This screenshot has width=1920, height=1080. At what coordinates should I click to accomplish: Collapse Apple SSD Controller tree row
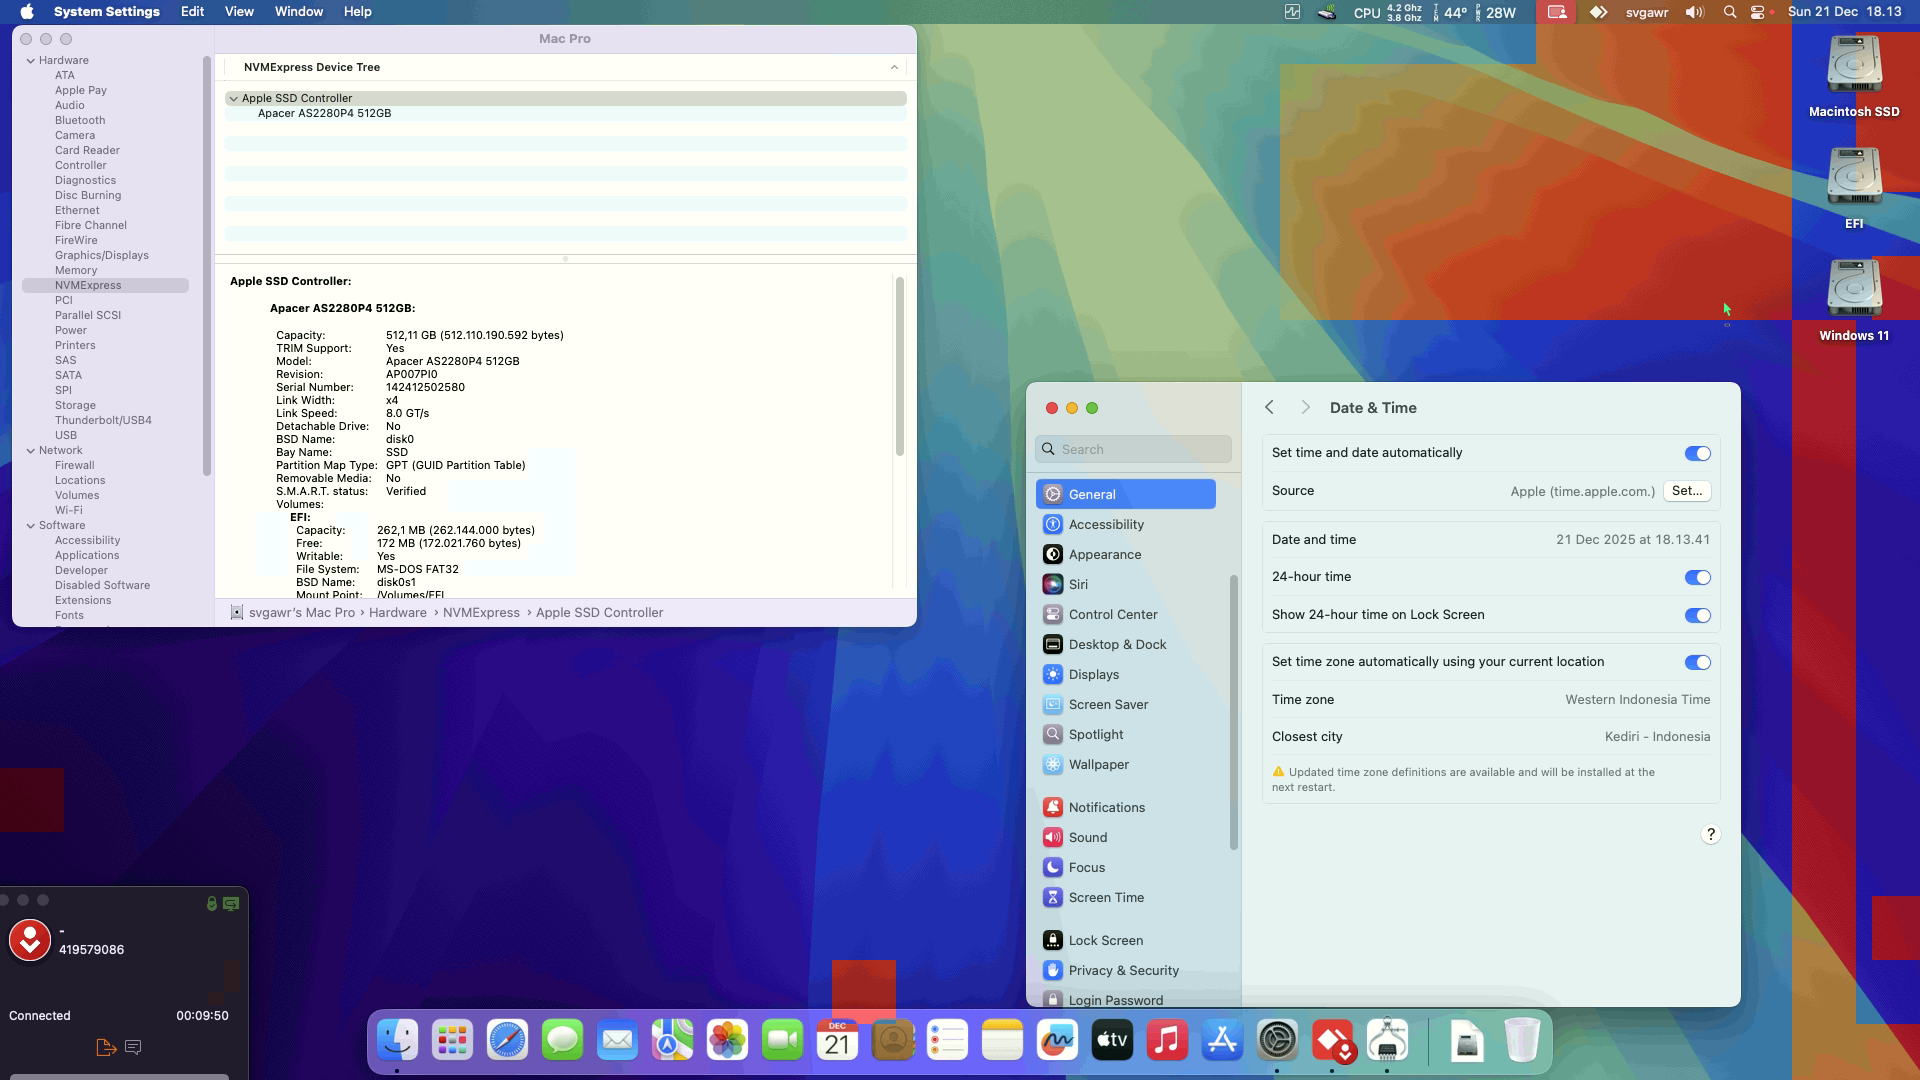(233, 98)
